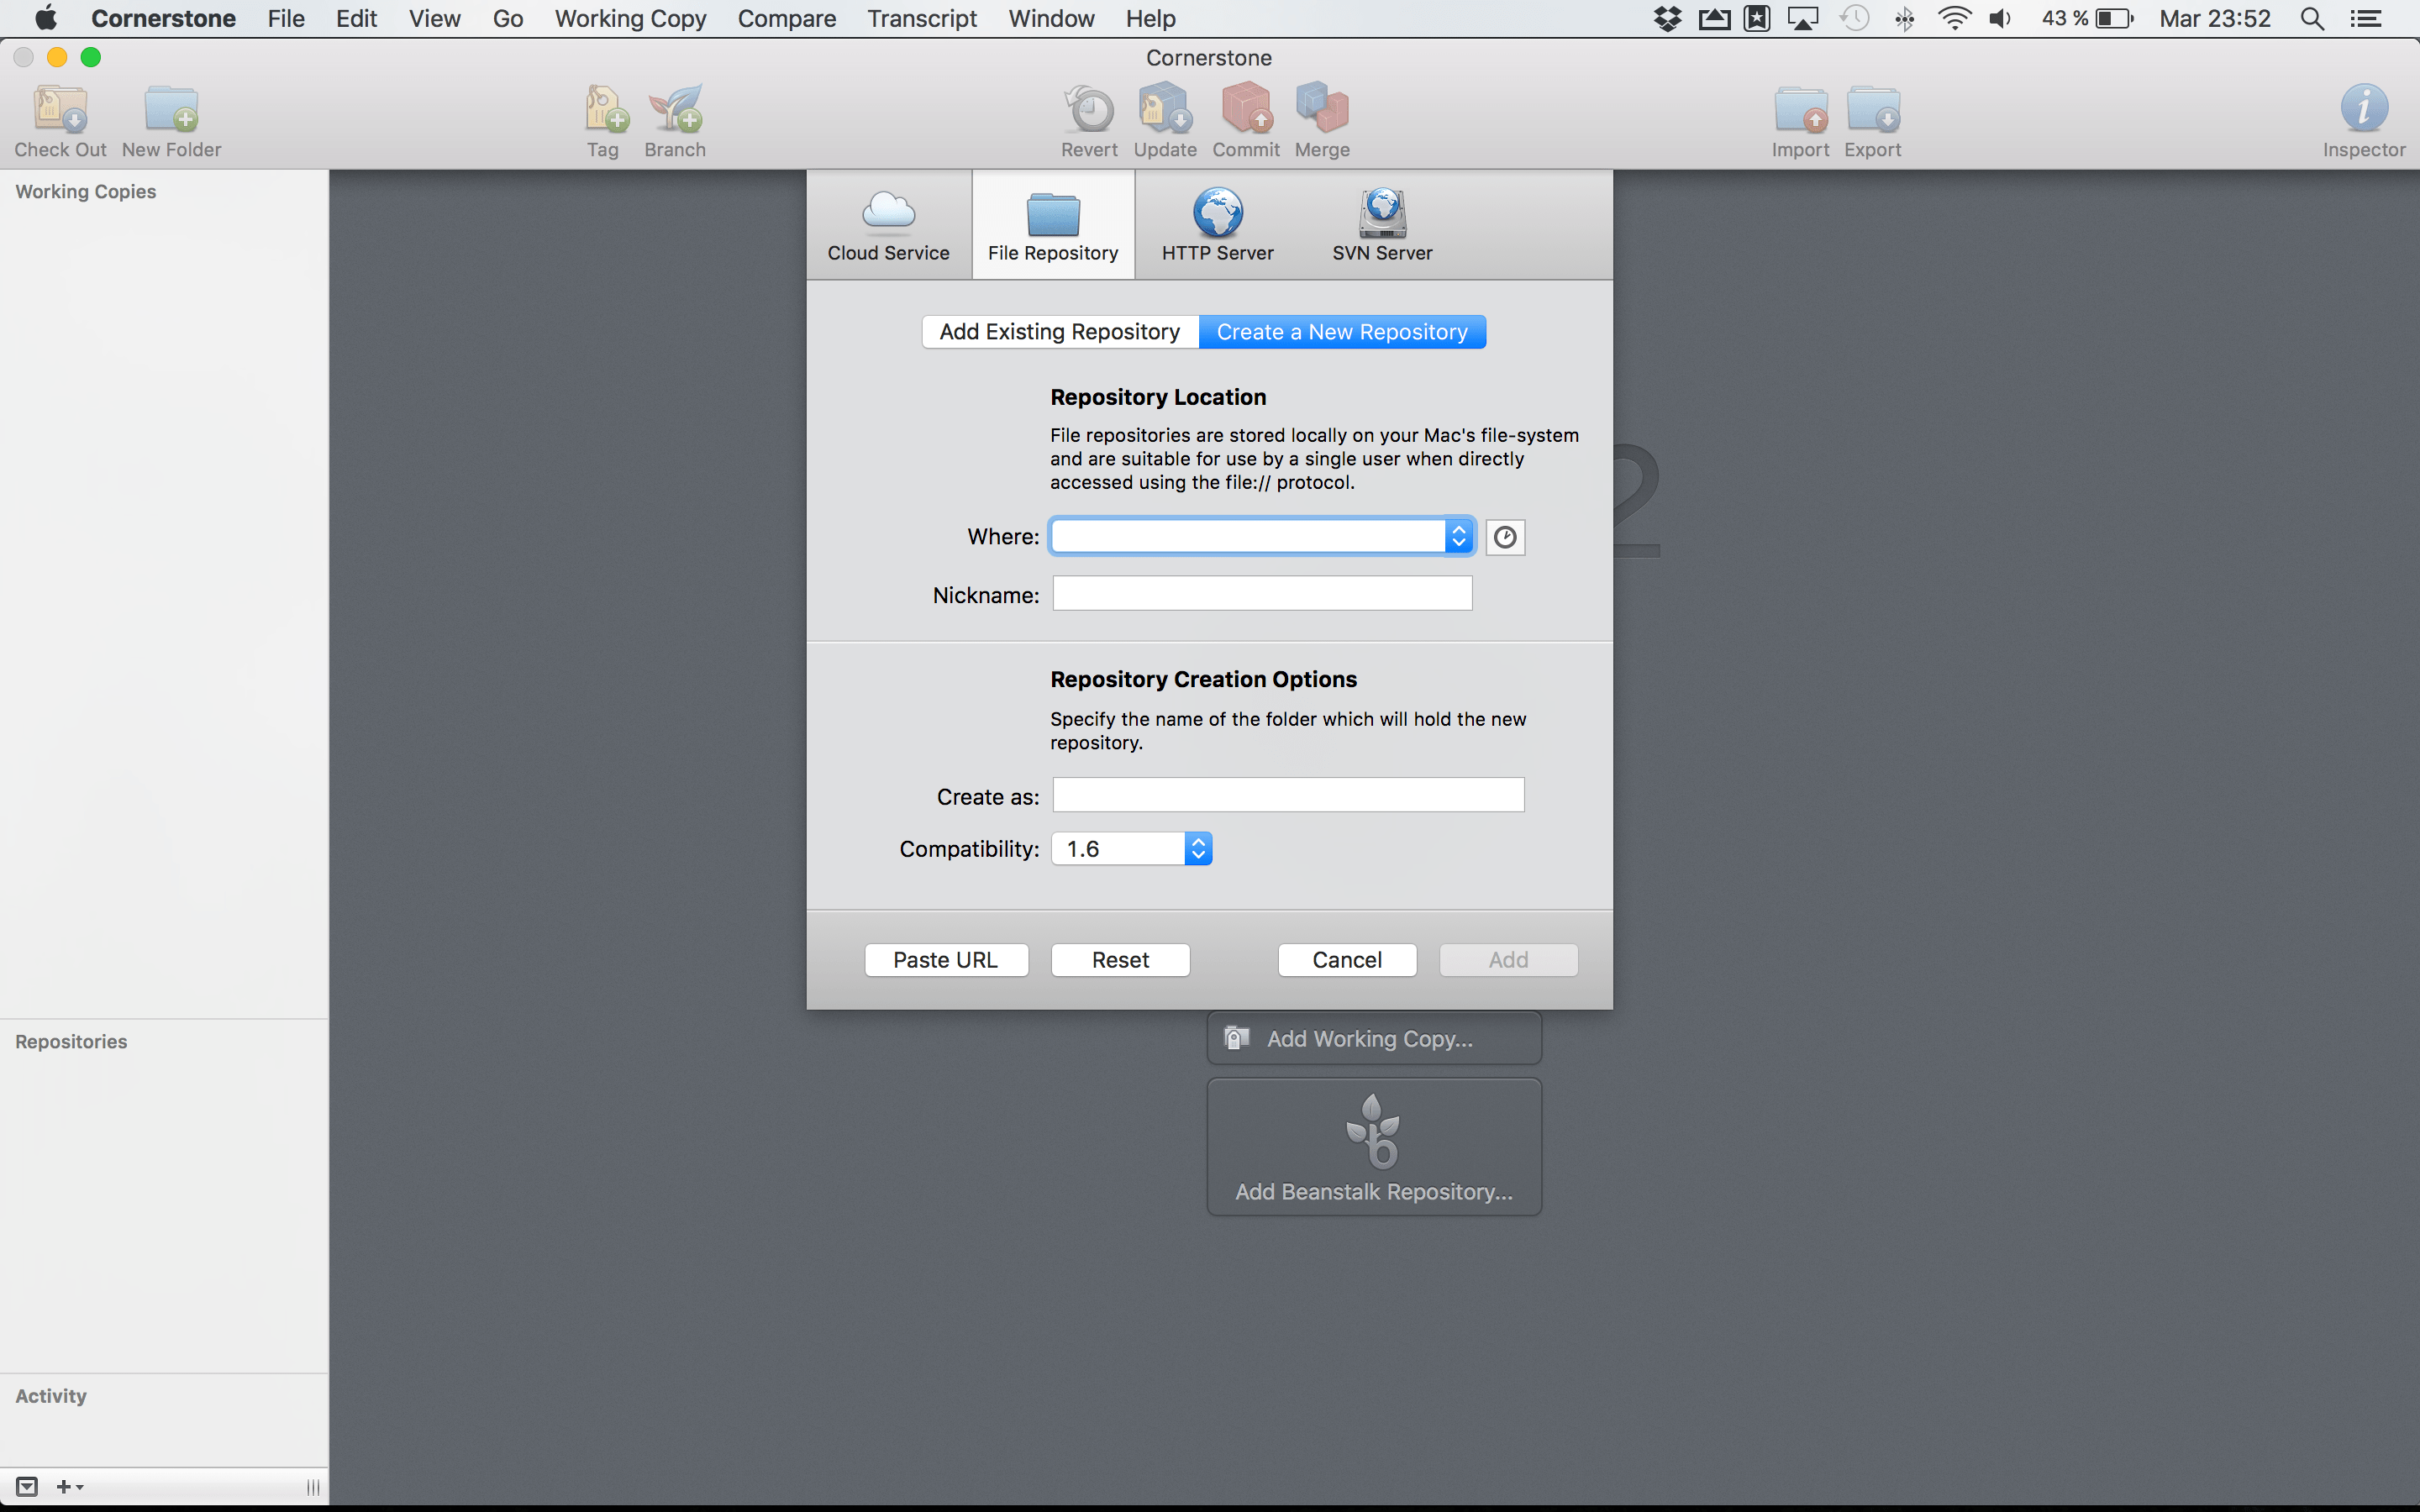This screenshot has height=1512, width=2420.
Task: Click the Branch toolbar icon
Action: [x=675, y=110]
